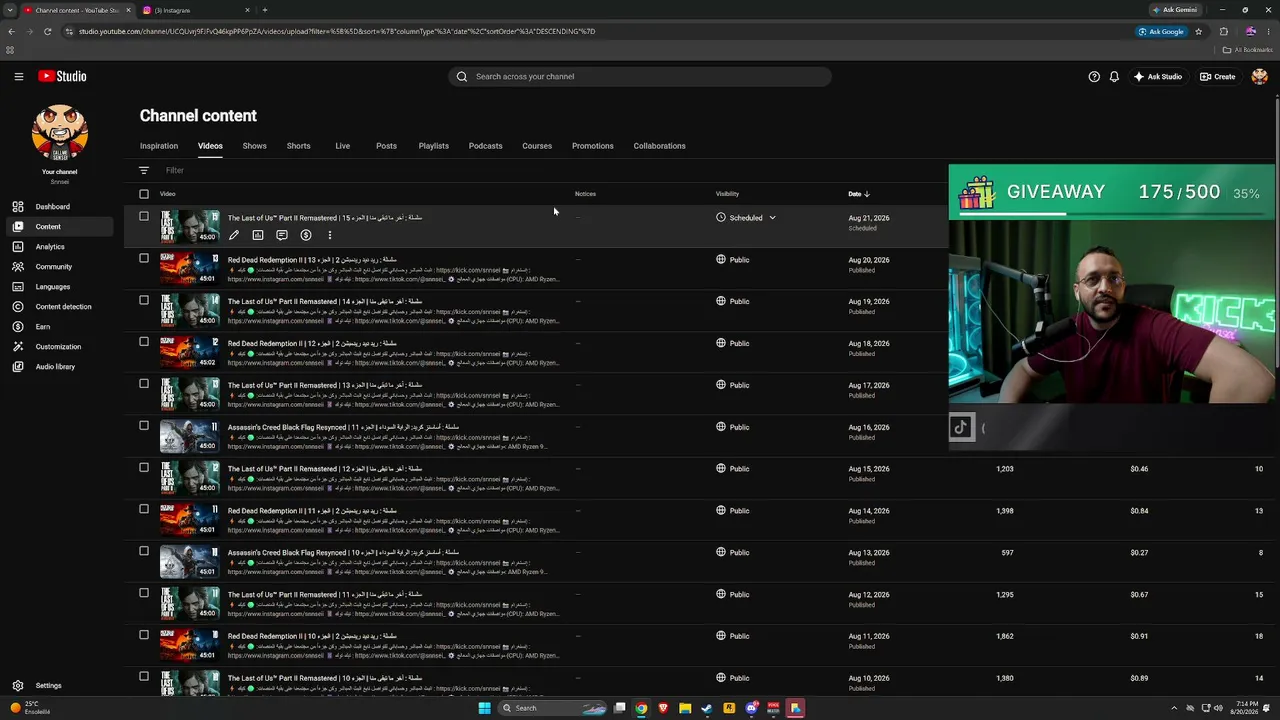Open the Courses tab
Viewport: 1280px width, 720px height.
click(537, 146)
